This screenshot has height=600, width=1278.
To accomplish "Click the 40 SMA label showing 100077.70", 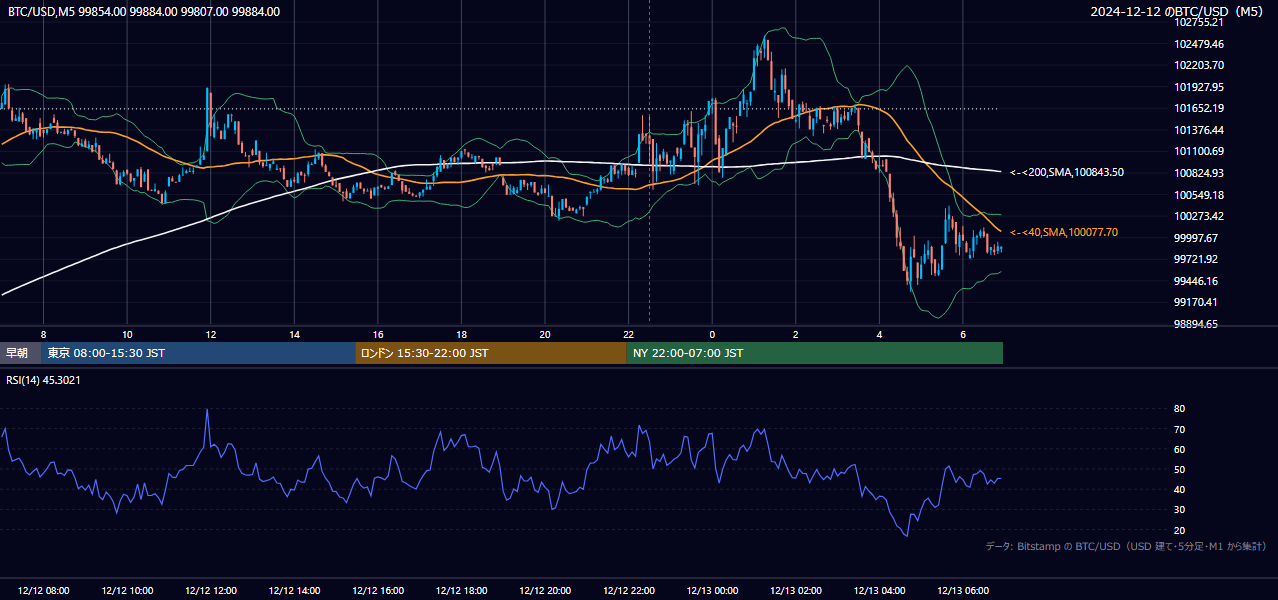I will pos(1064,232).
